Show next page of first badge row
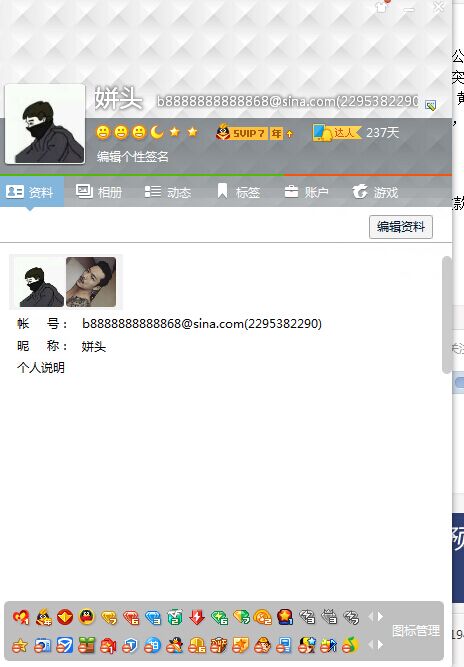Viewport: 464px width, 667px height. tap(381, 616)
